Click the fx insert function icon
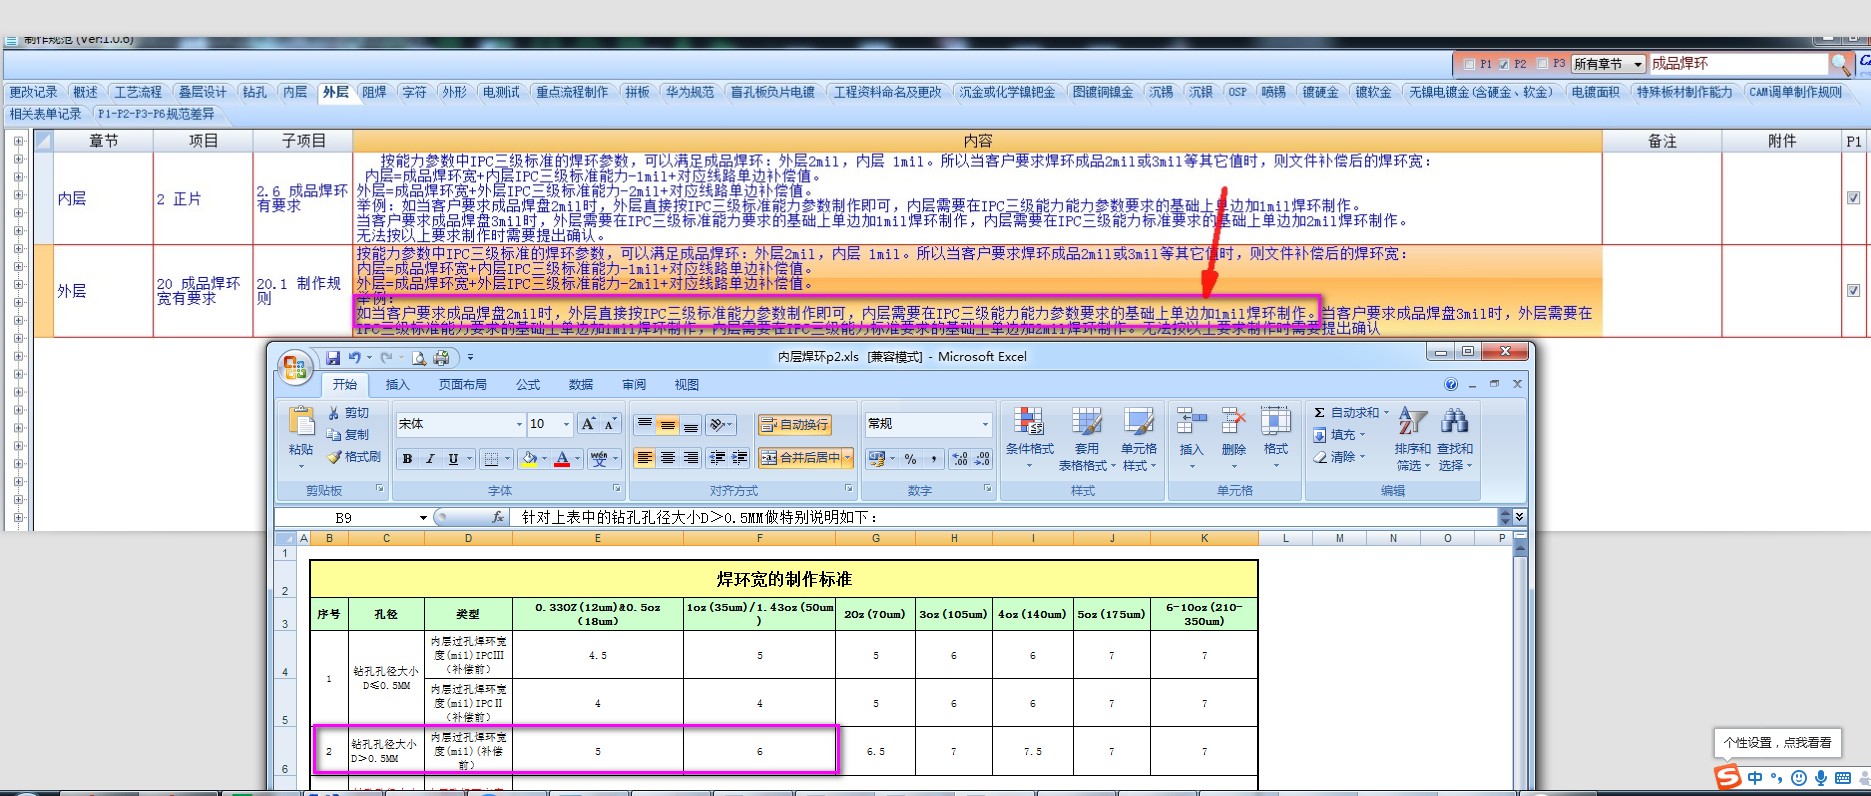This screenshot has height=796, width=1871. 498,517
